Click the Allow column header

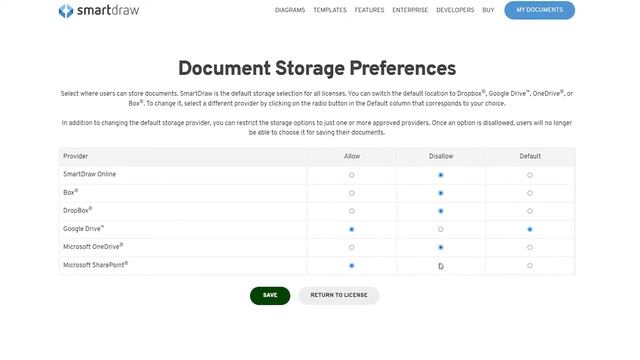coord(352,156)
